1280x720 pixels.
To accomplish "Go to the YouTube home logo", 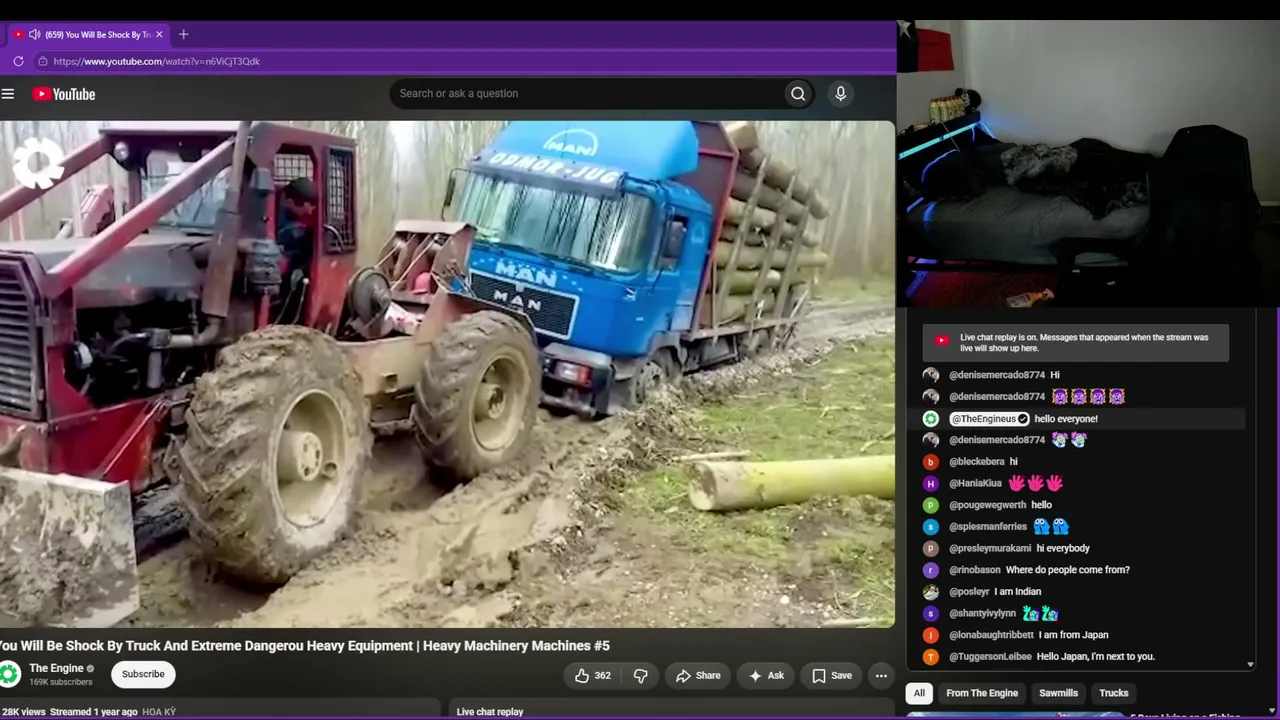I will click(63, 94).
